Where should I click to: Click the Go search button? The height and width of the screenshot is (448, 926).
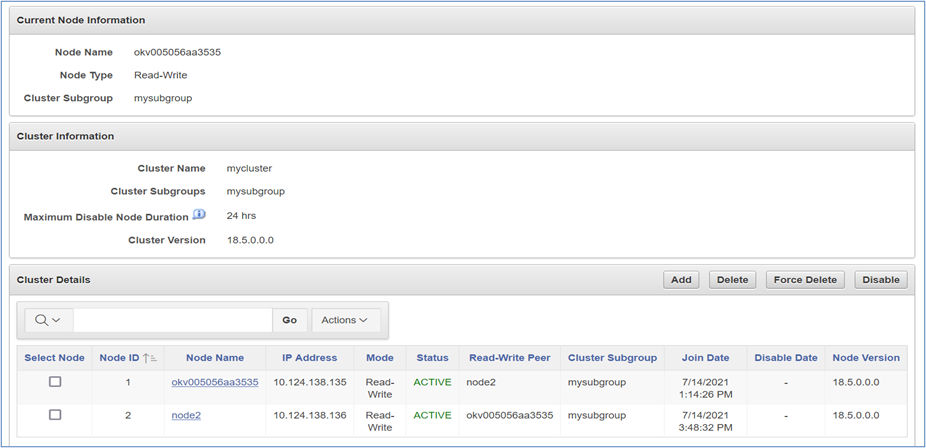click(x=289, y=320)
